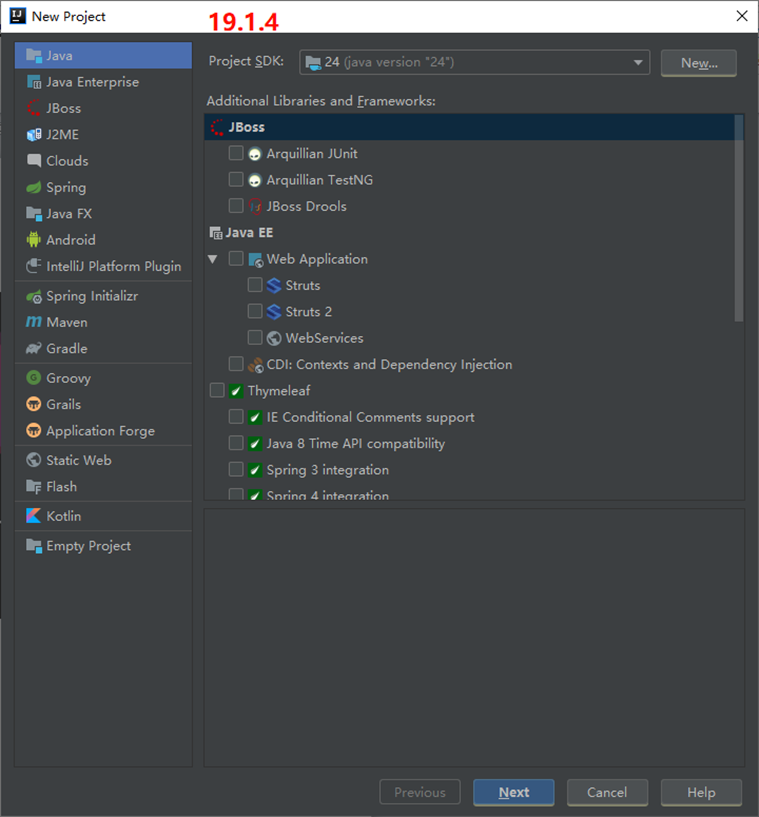759x817 pixels.
Task: Open Help from the dialog buttons
Action: [x=701, y=793]
